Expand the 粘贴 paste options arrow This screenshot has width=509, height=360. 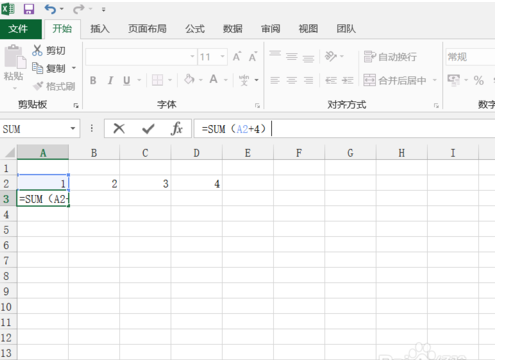[15, 88]
